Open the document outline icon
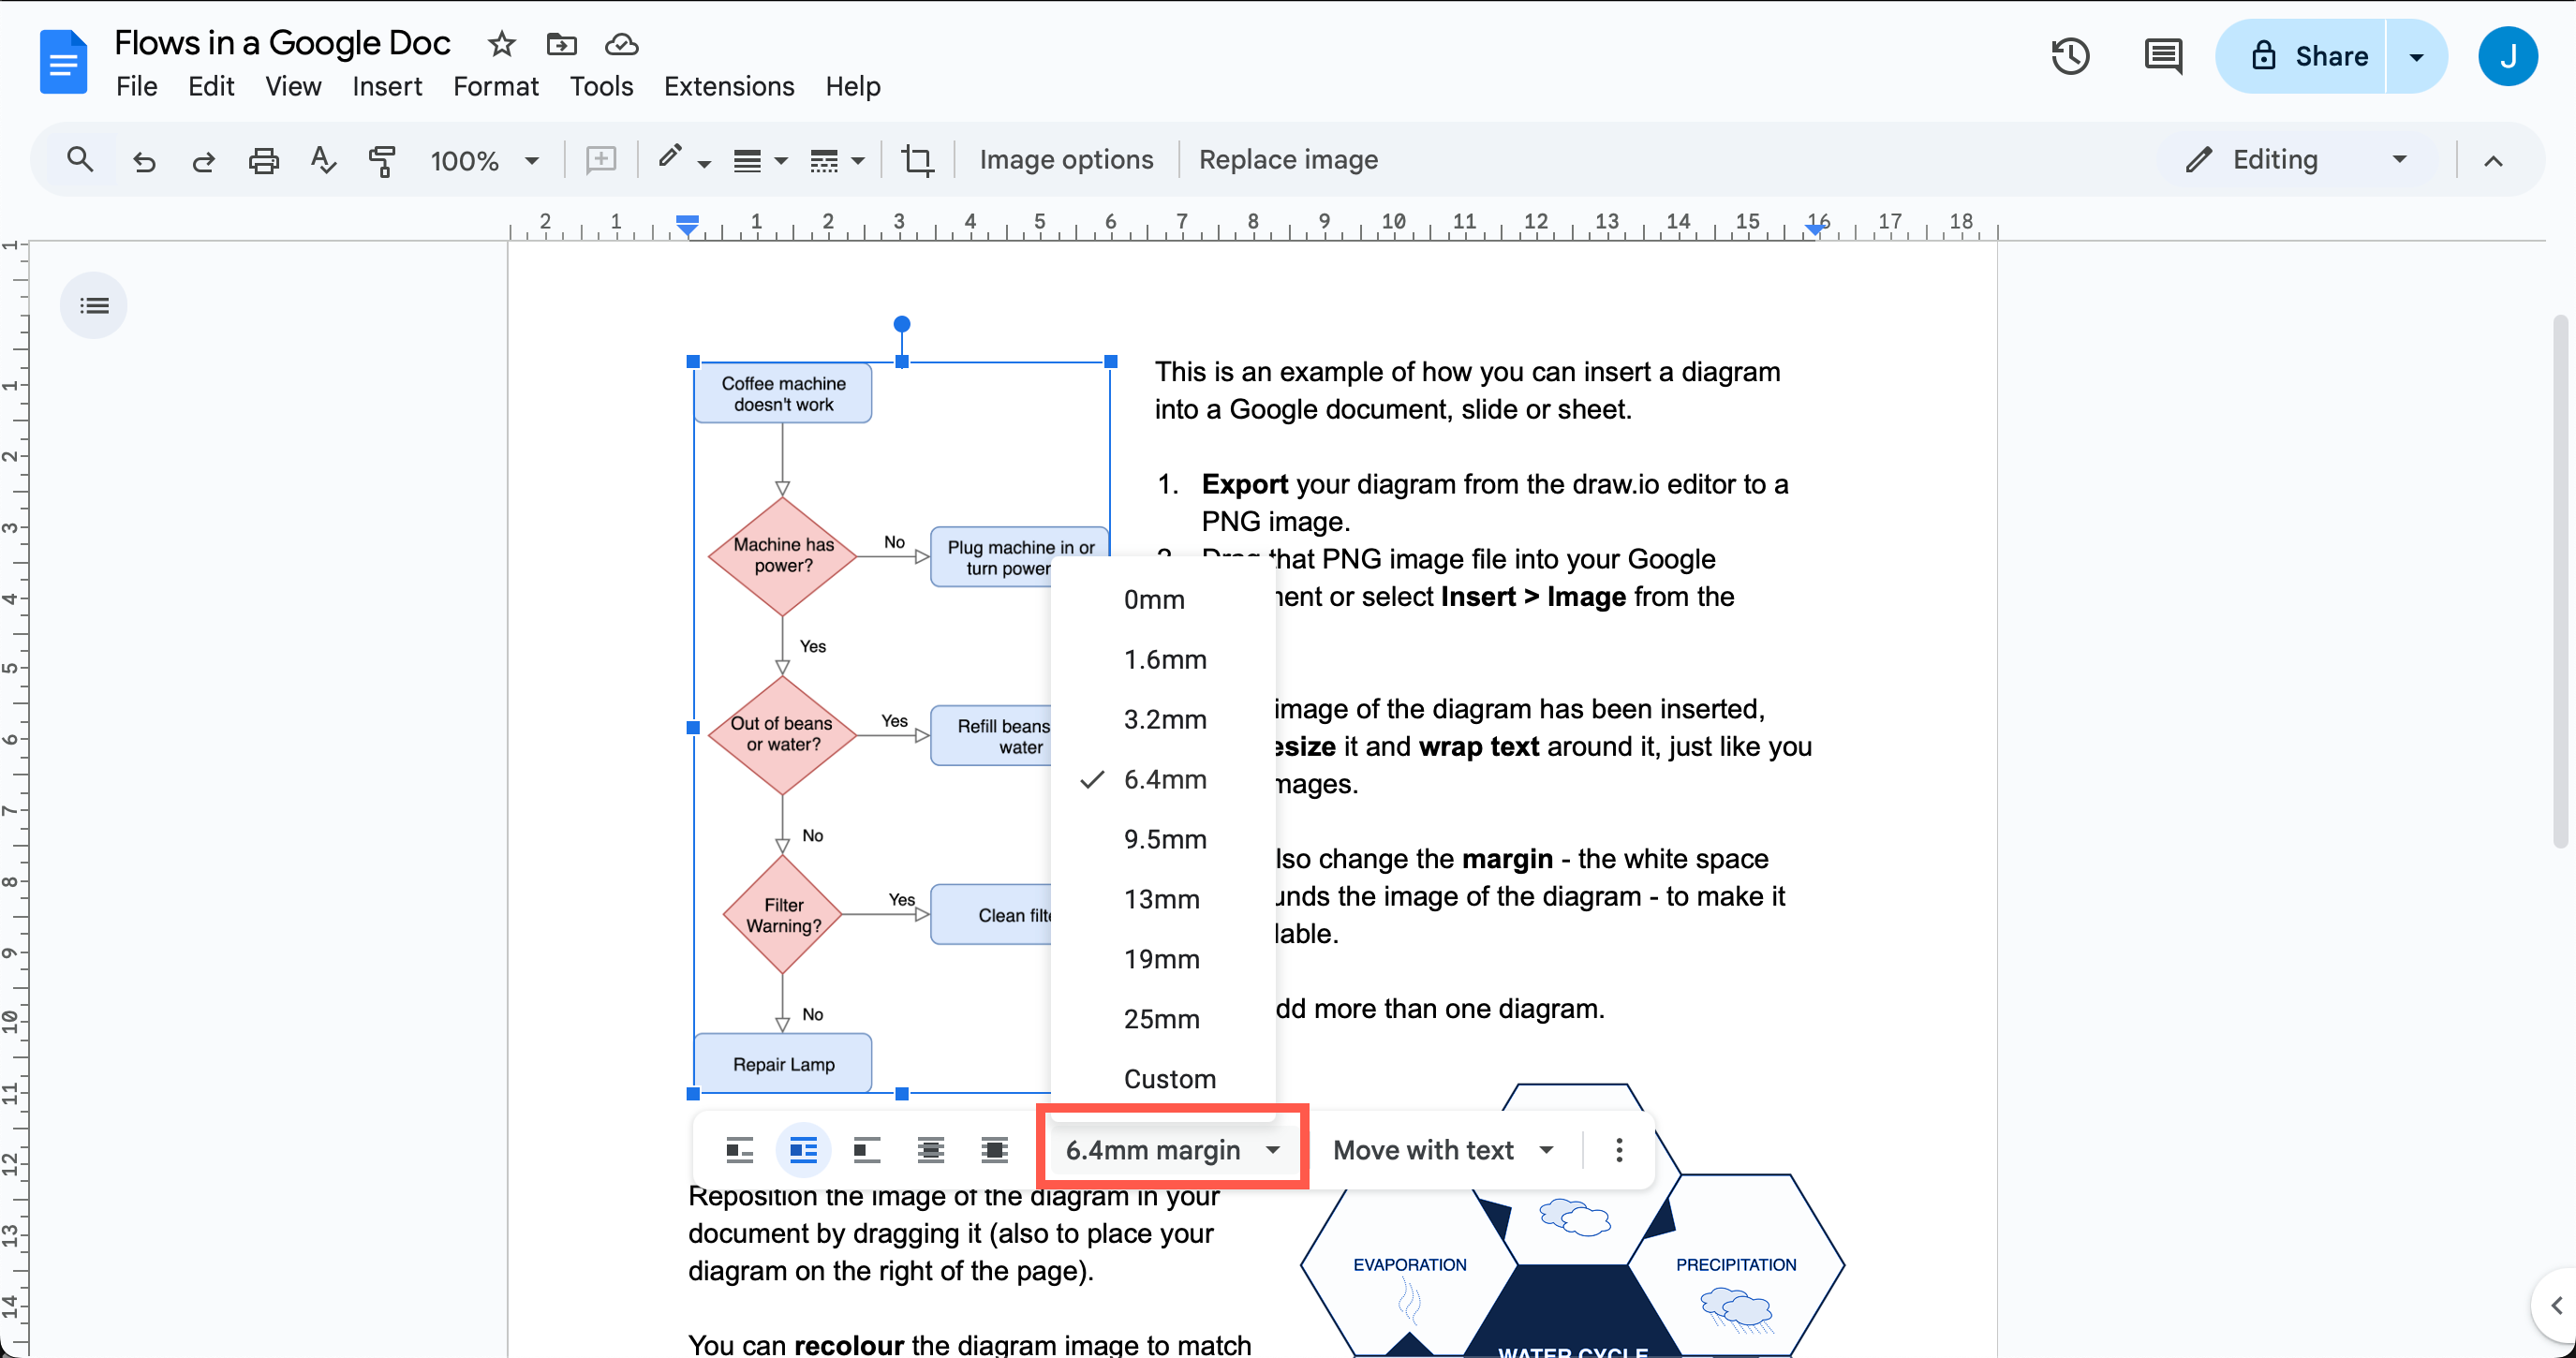This screenshot has height=1358, width=2576. point(93,305)
